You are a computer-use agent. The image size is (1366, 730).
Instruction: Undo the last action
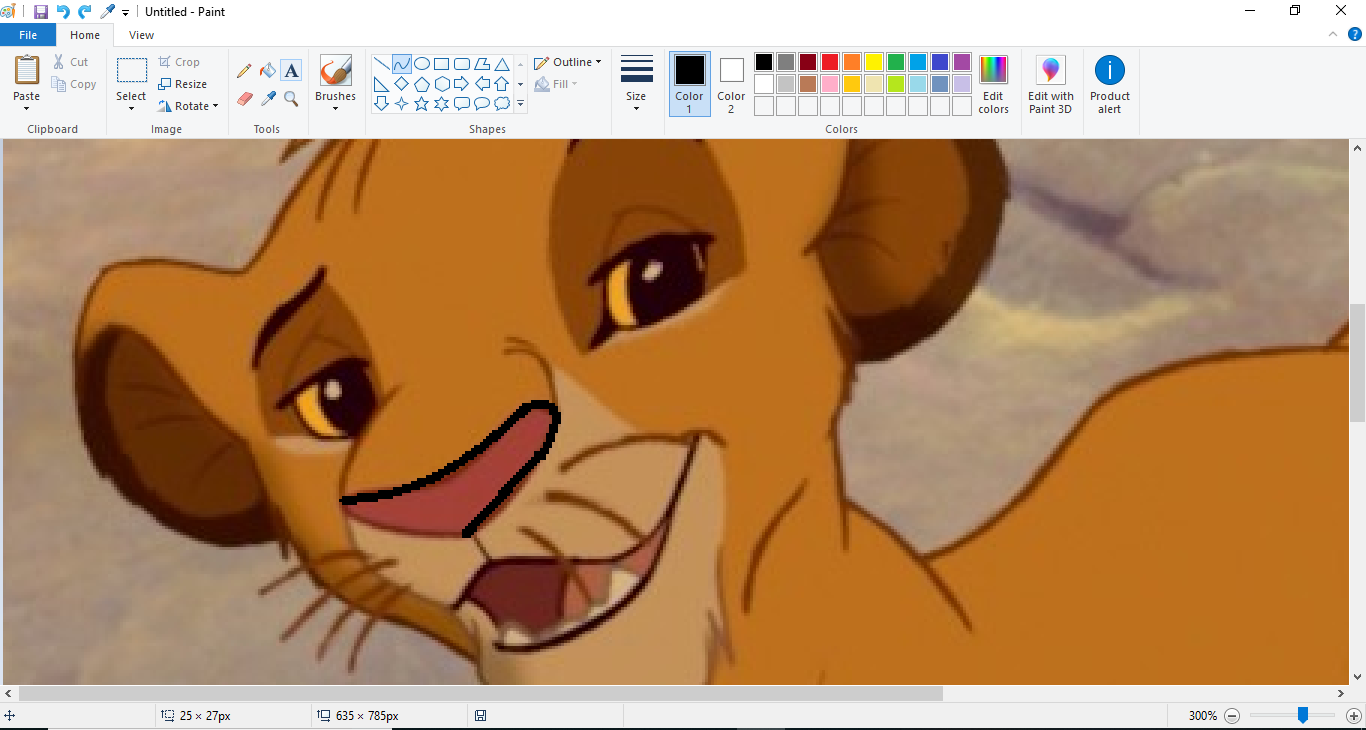(x=63, y=12)
